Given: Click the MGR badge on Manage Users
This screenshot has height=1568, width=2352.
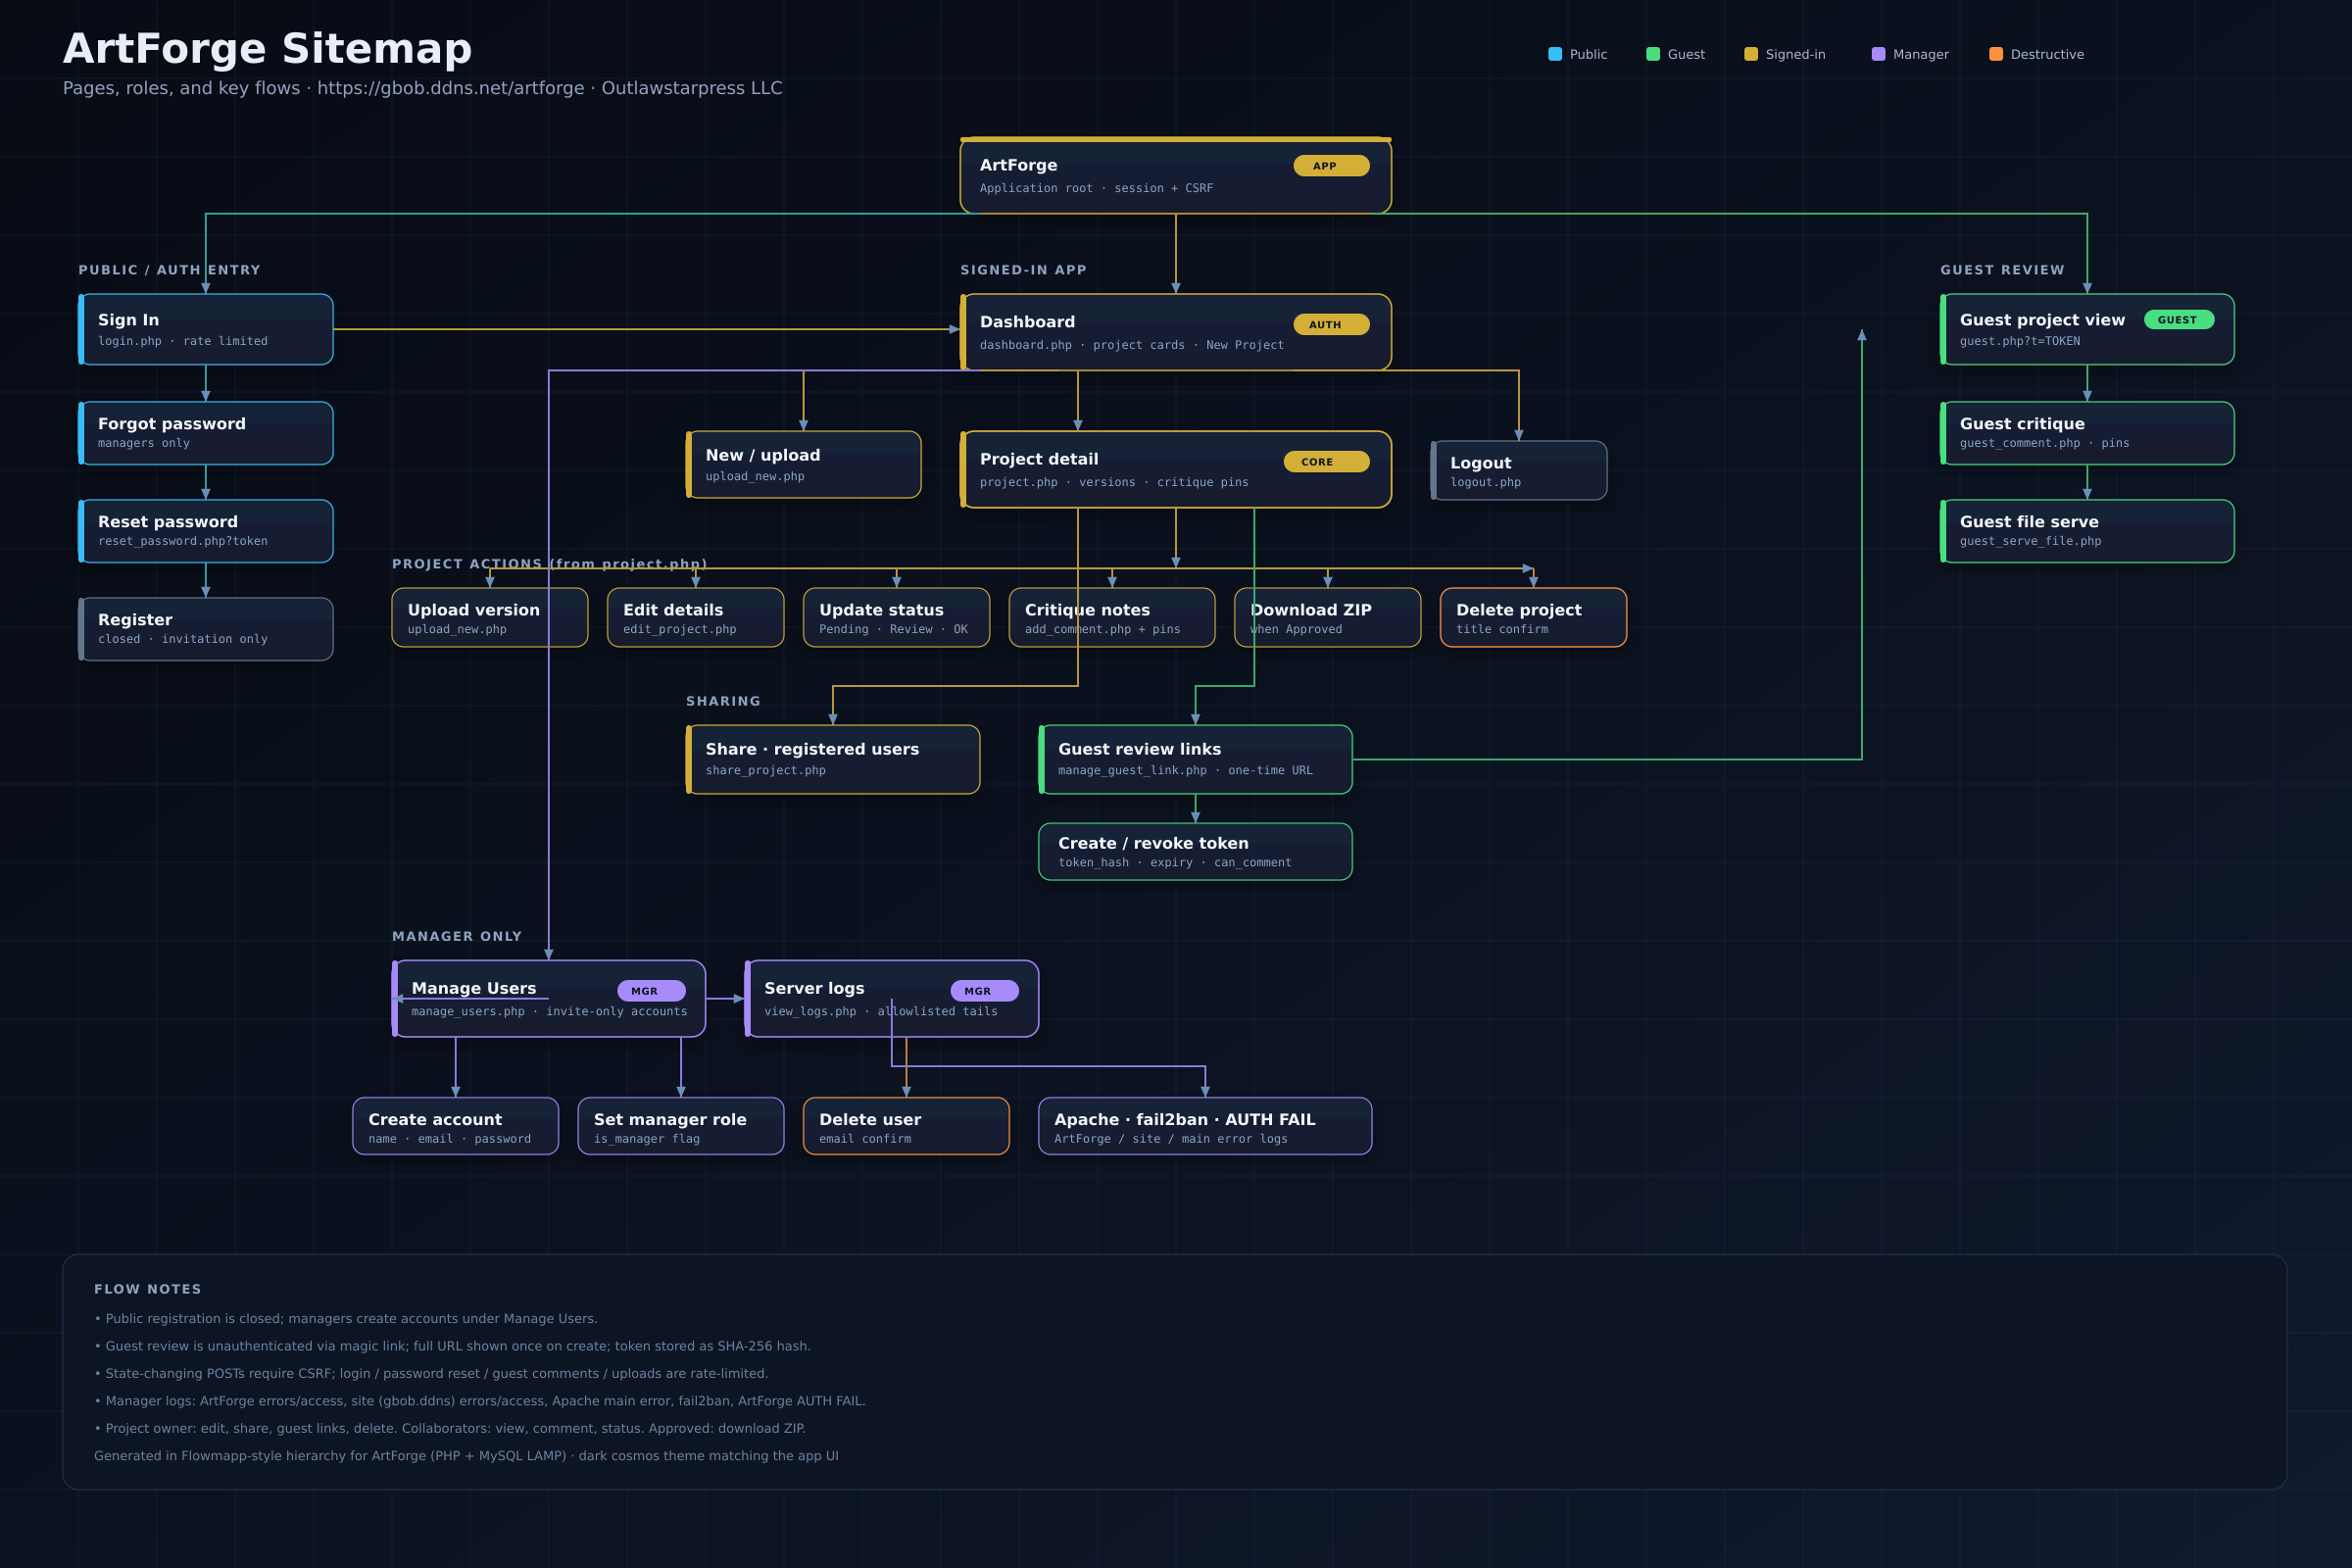Looking at the screenshot, I should [x=651, y=990].
